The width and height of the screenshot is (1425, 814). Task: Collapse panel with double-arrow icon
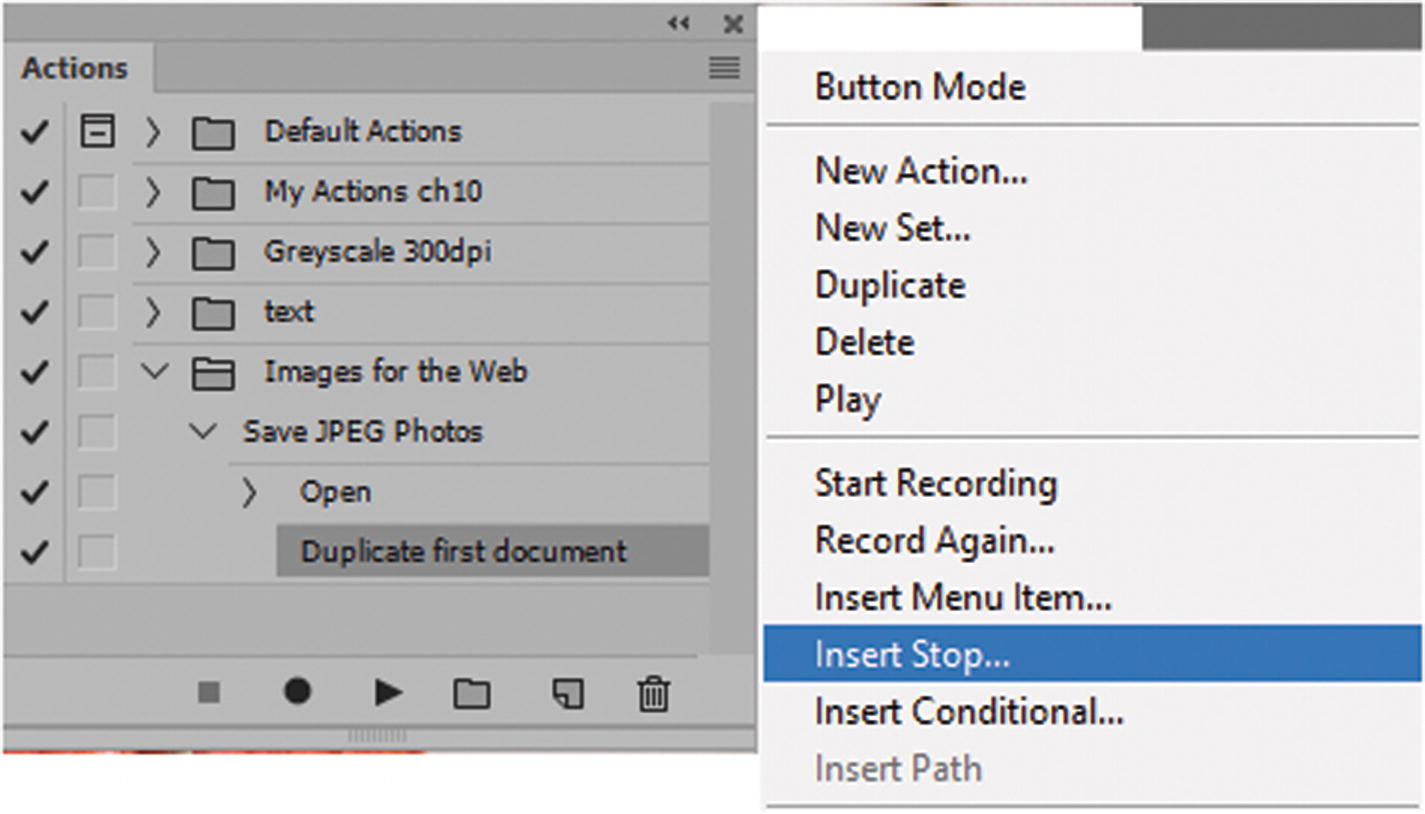click(679, 23)
